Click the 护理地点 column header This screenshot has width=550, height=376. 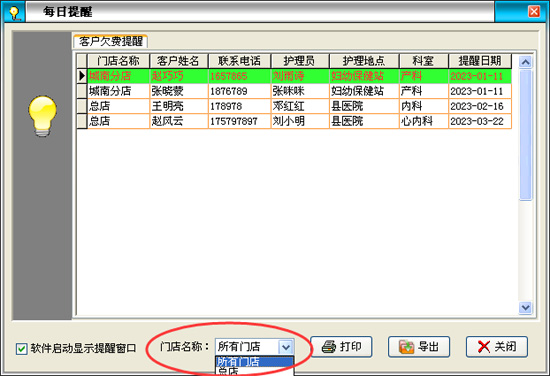364,61
